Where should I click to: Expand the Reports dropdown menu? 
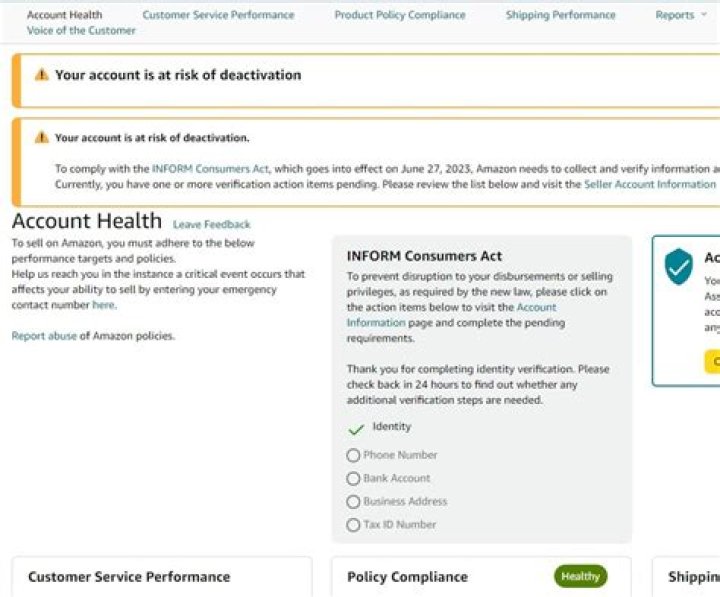680,15
